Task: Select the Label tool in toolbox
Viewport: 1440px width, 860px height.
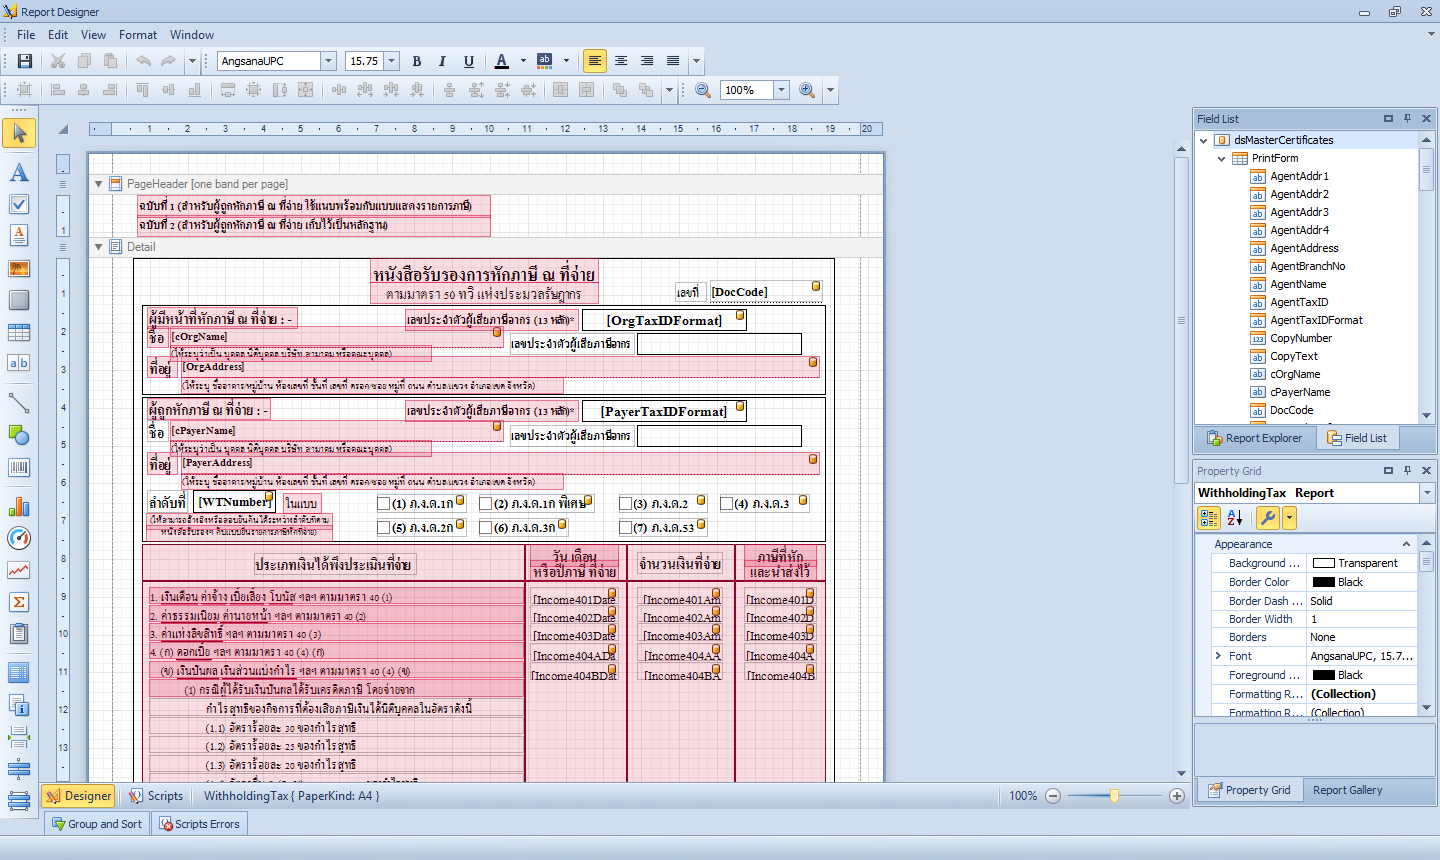Action: tap(19, 173)
